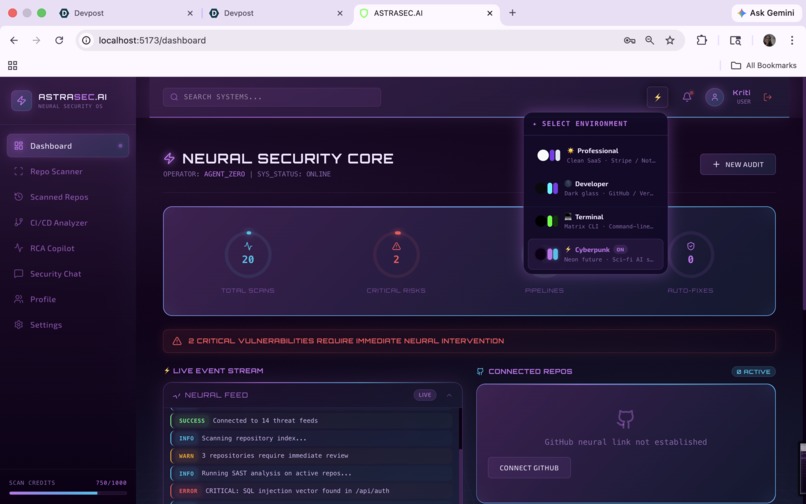The width and height of the screenshot is (806, 504).
Task: Select the Terminal environment theme
Action: point(595,221)
